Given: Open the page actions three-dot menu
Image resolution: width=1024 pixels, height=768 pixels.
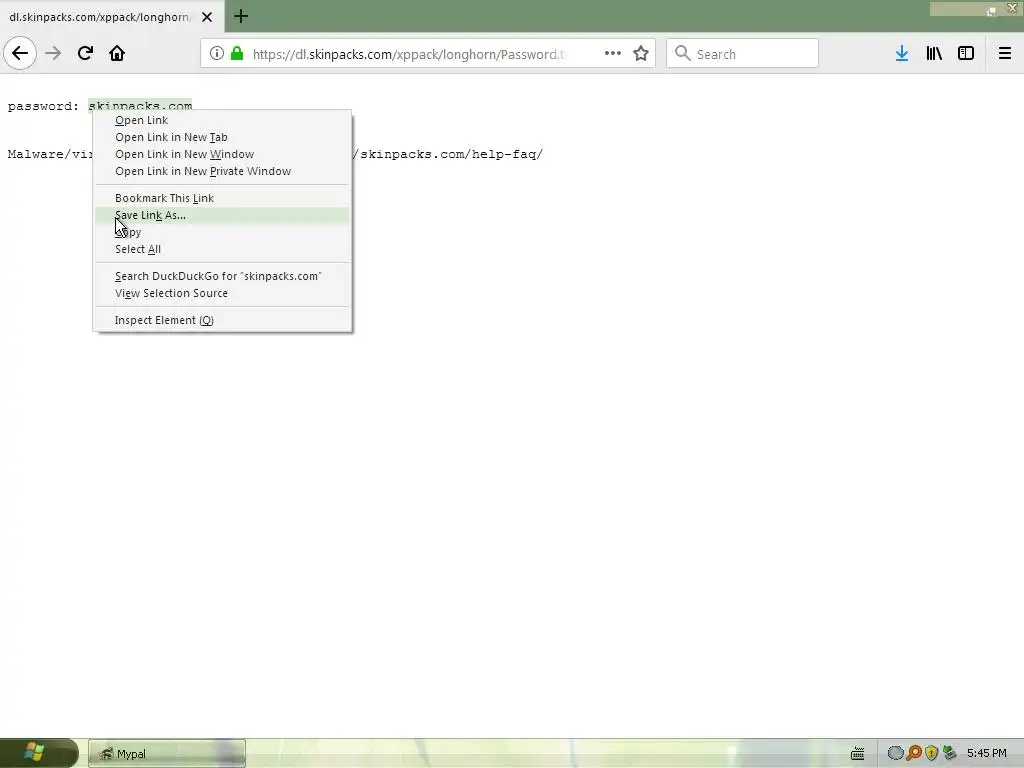Looking at the screenshot, I should (613, 54).
